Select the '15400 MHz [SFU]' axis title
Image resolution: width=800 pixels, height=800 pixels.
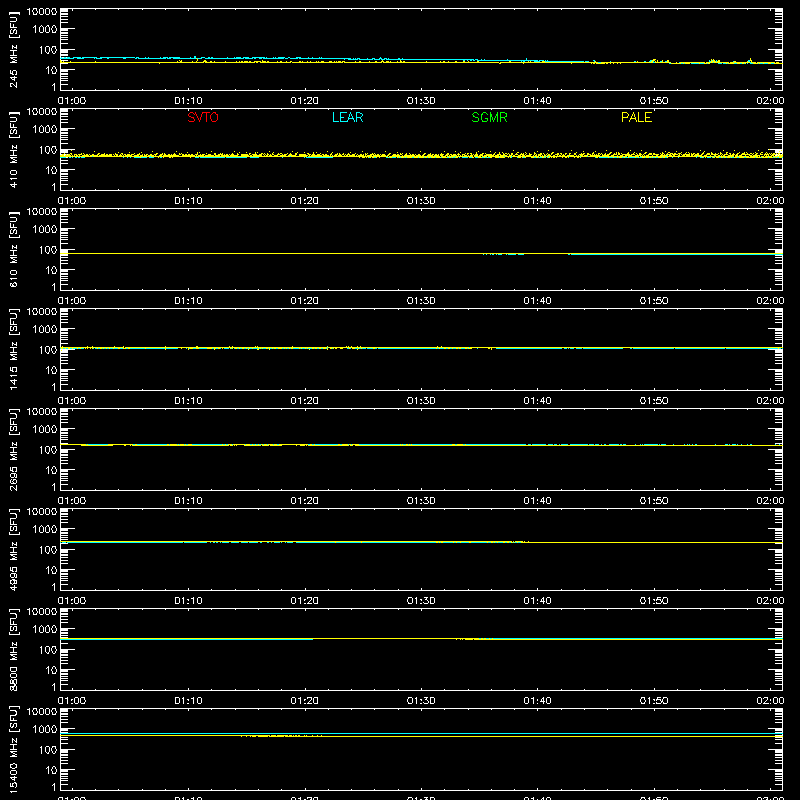pos(14,749)
